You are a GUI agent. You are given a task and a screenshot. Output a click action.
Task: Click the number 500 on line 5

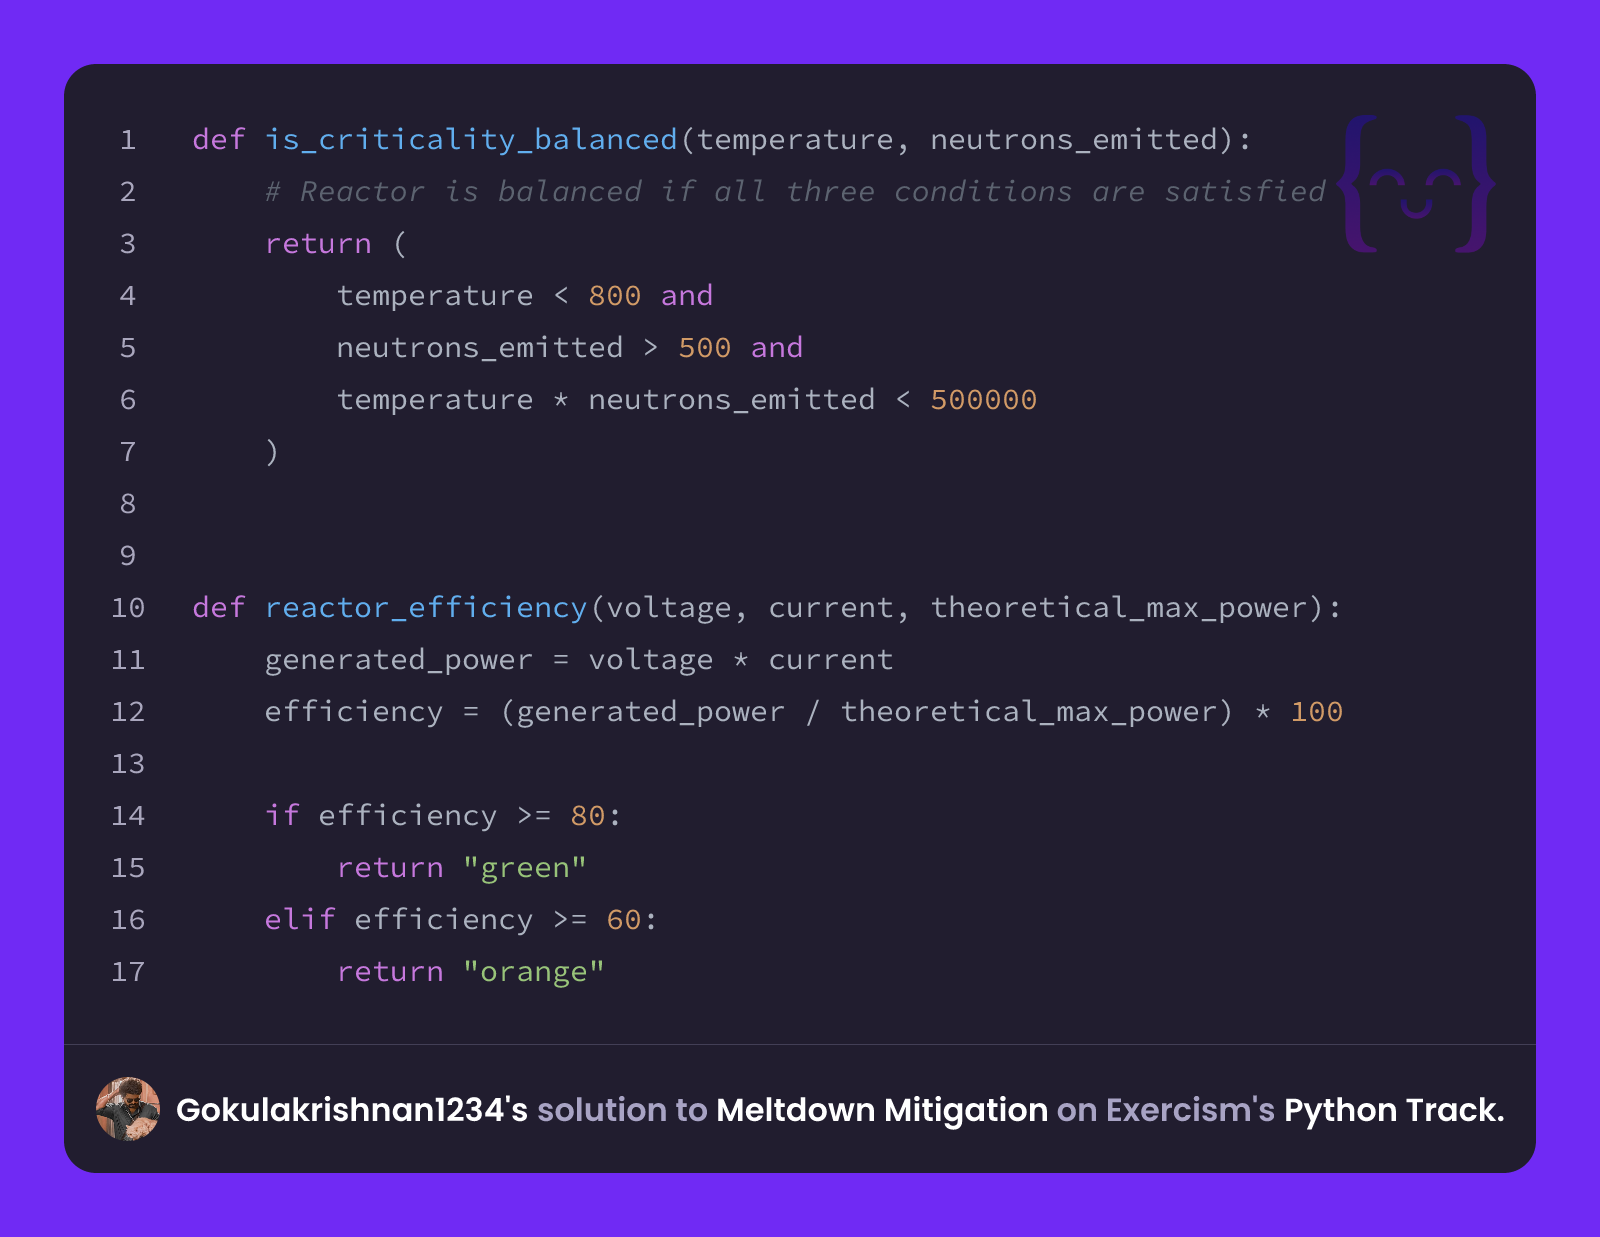[705, 347]
